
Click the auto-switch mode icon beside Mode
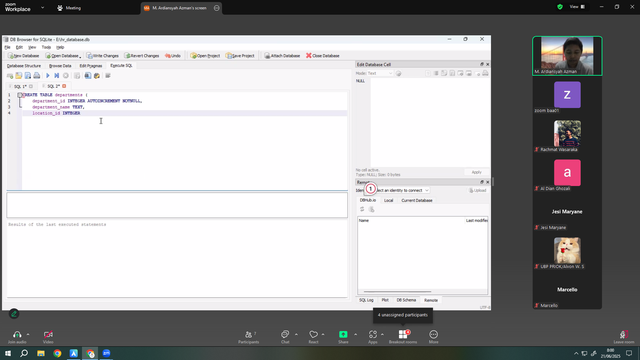tap(399, 73)
